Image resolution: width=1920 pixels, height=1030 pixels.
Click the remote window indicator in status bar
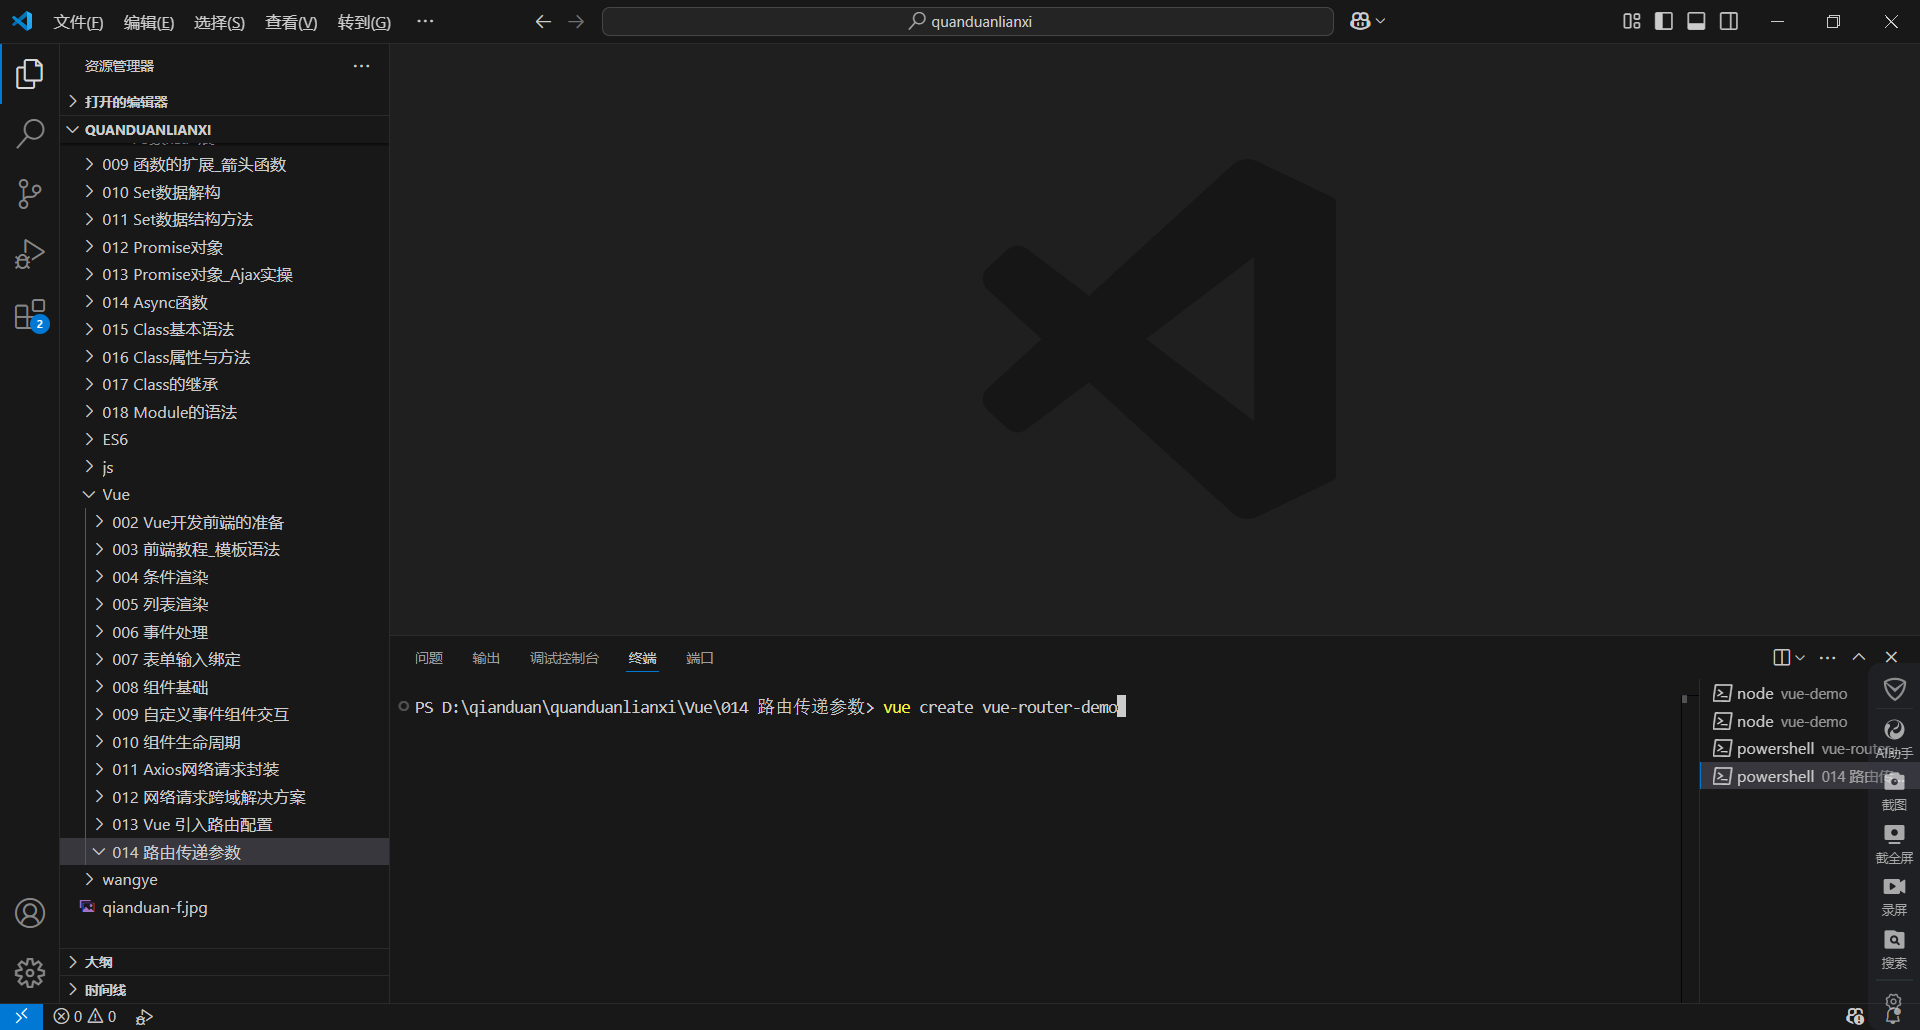pos(21,1016)
